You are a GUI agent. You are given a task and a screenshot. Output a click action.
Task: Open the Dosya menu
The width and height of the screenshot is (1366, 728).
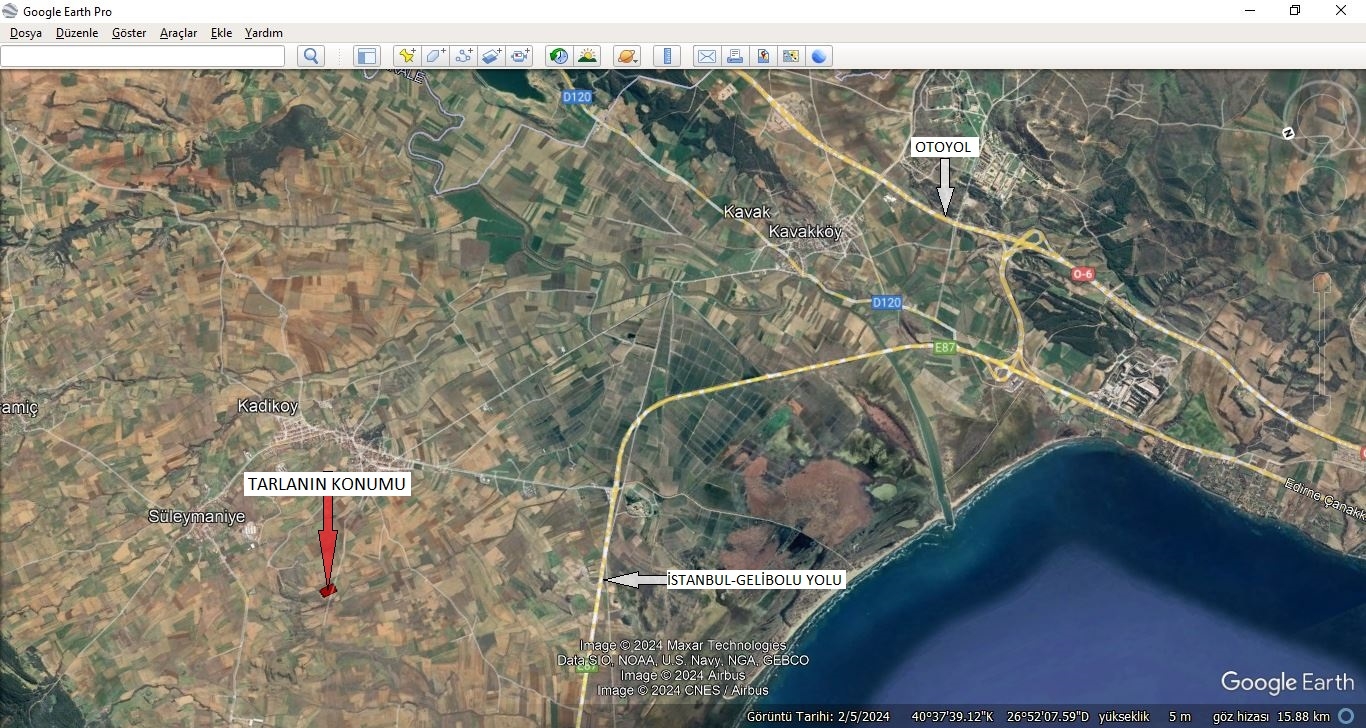click(26, 33)
